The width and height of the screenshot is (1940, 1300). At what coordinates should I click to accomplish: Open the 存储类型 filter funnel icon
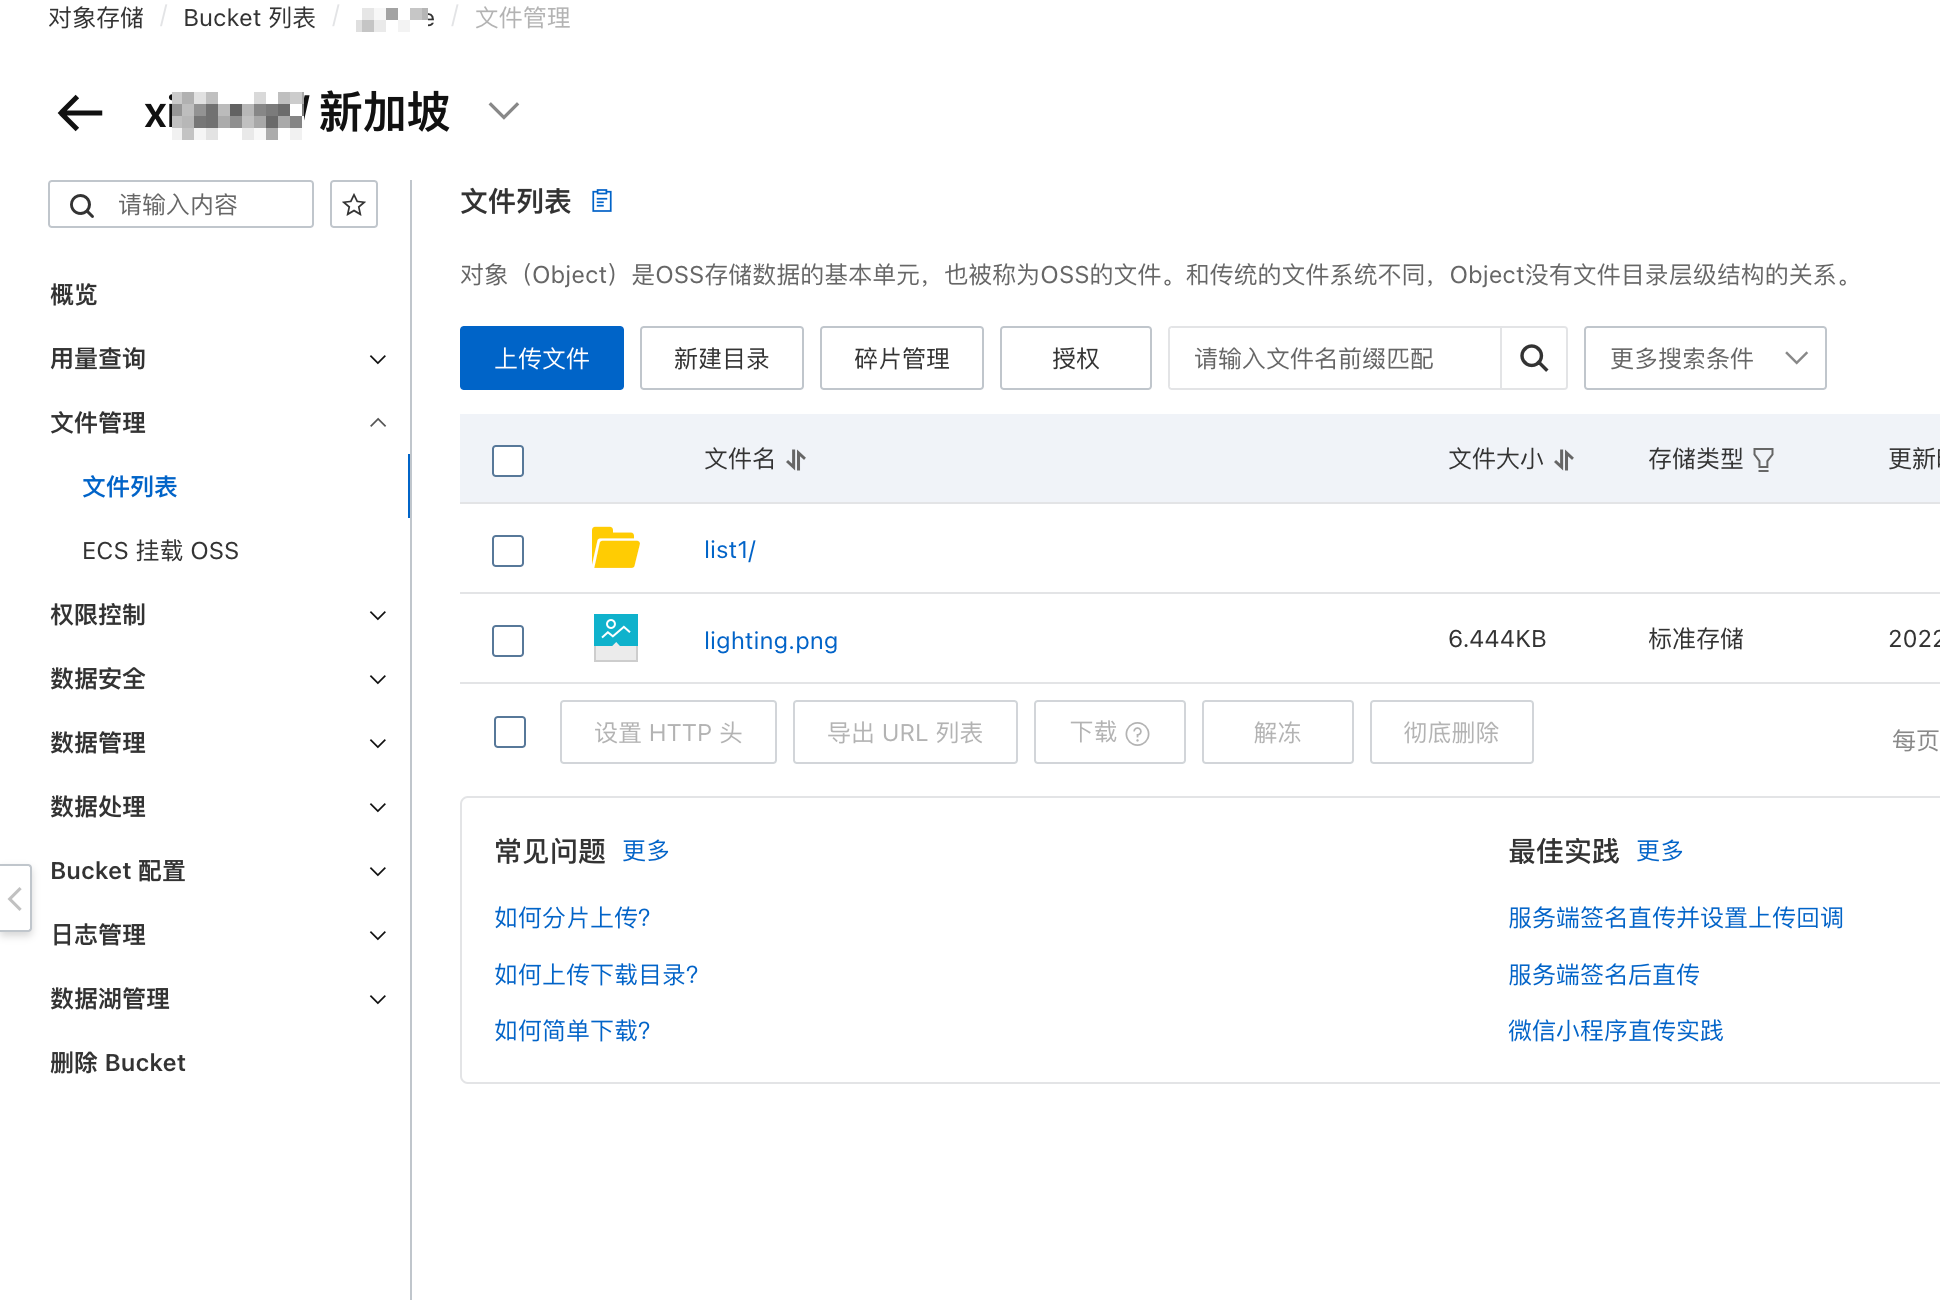[x=1764, y=460]
